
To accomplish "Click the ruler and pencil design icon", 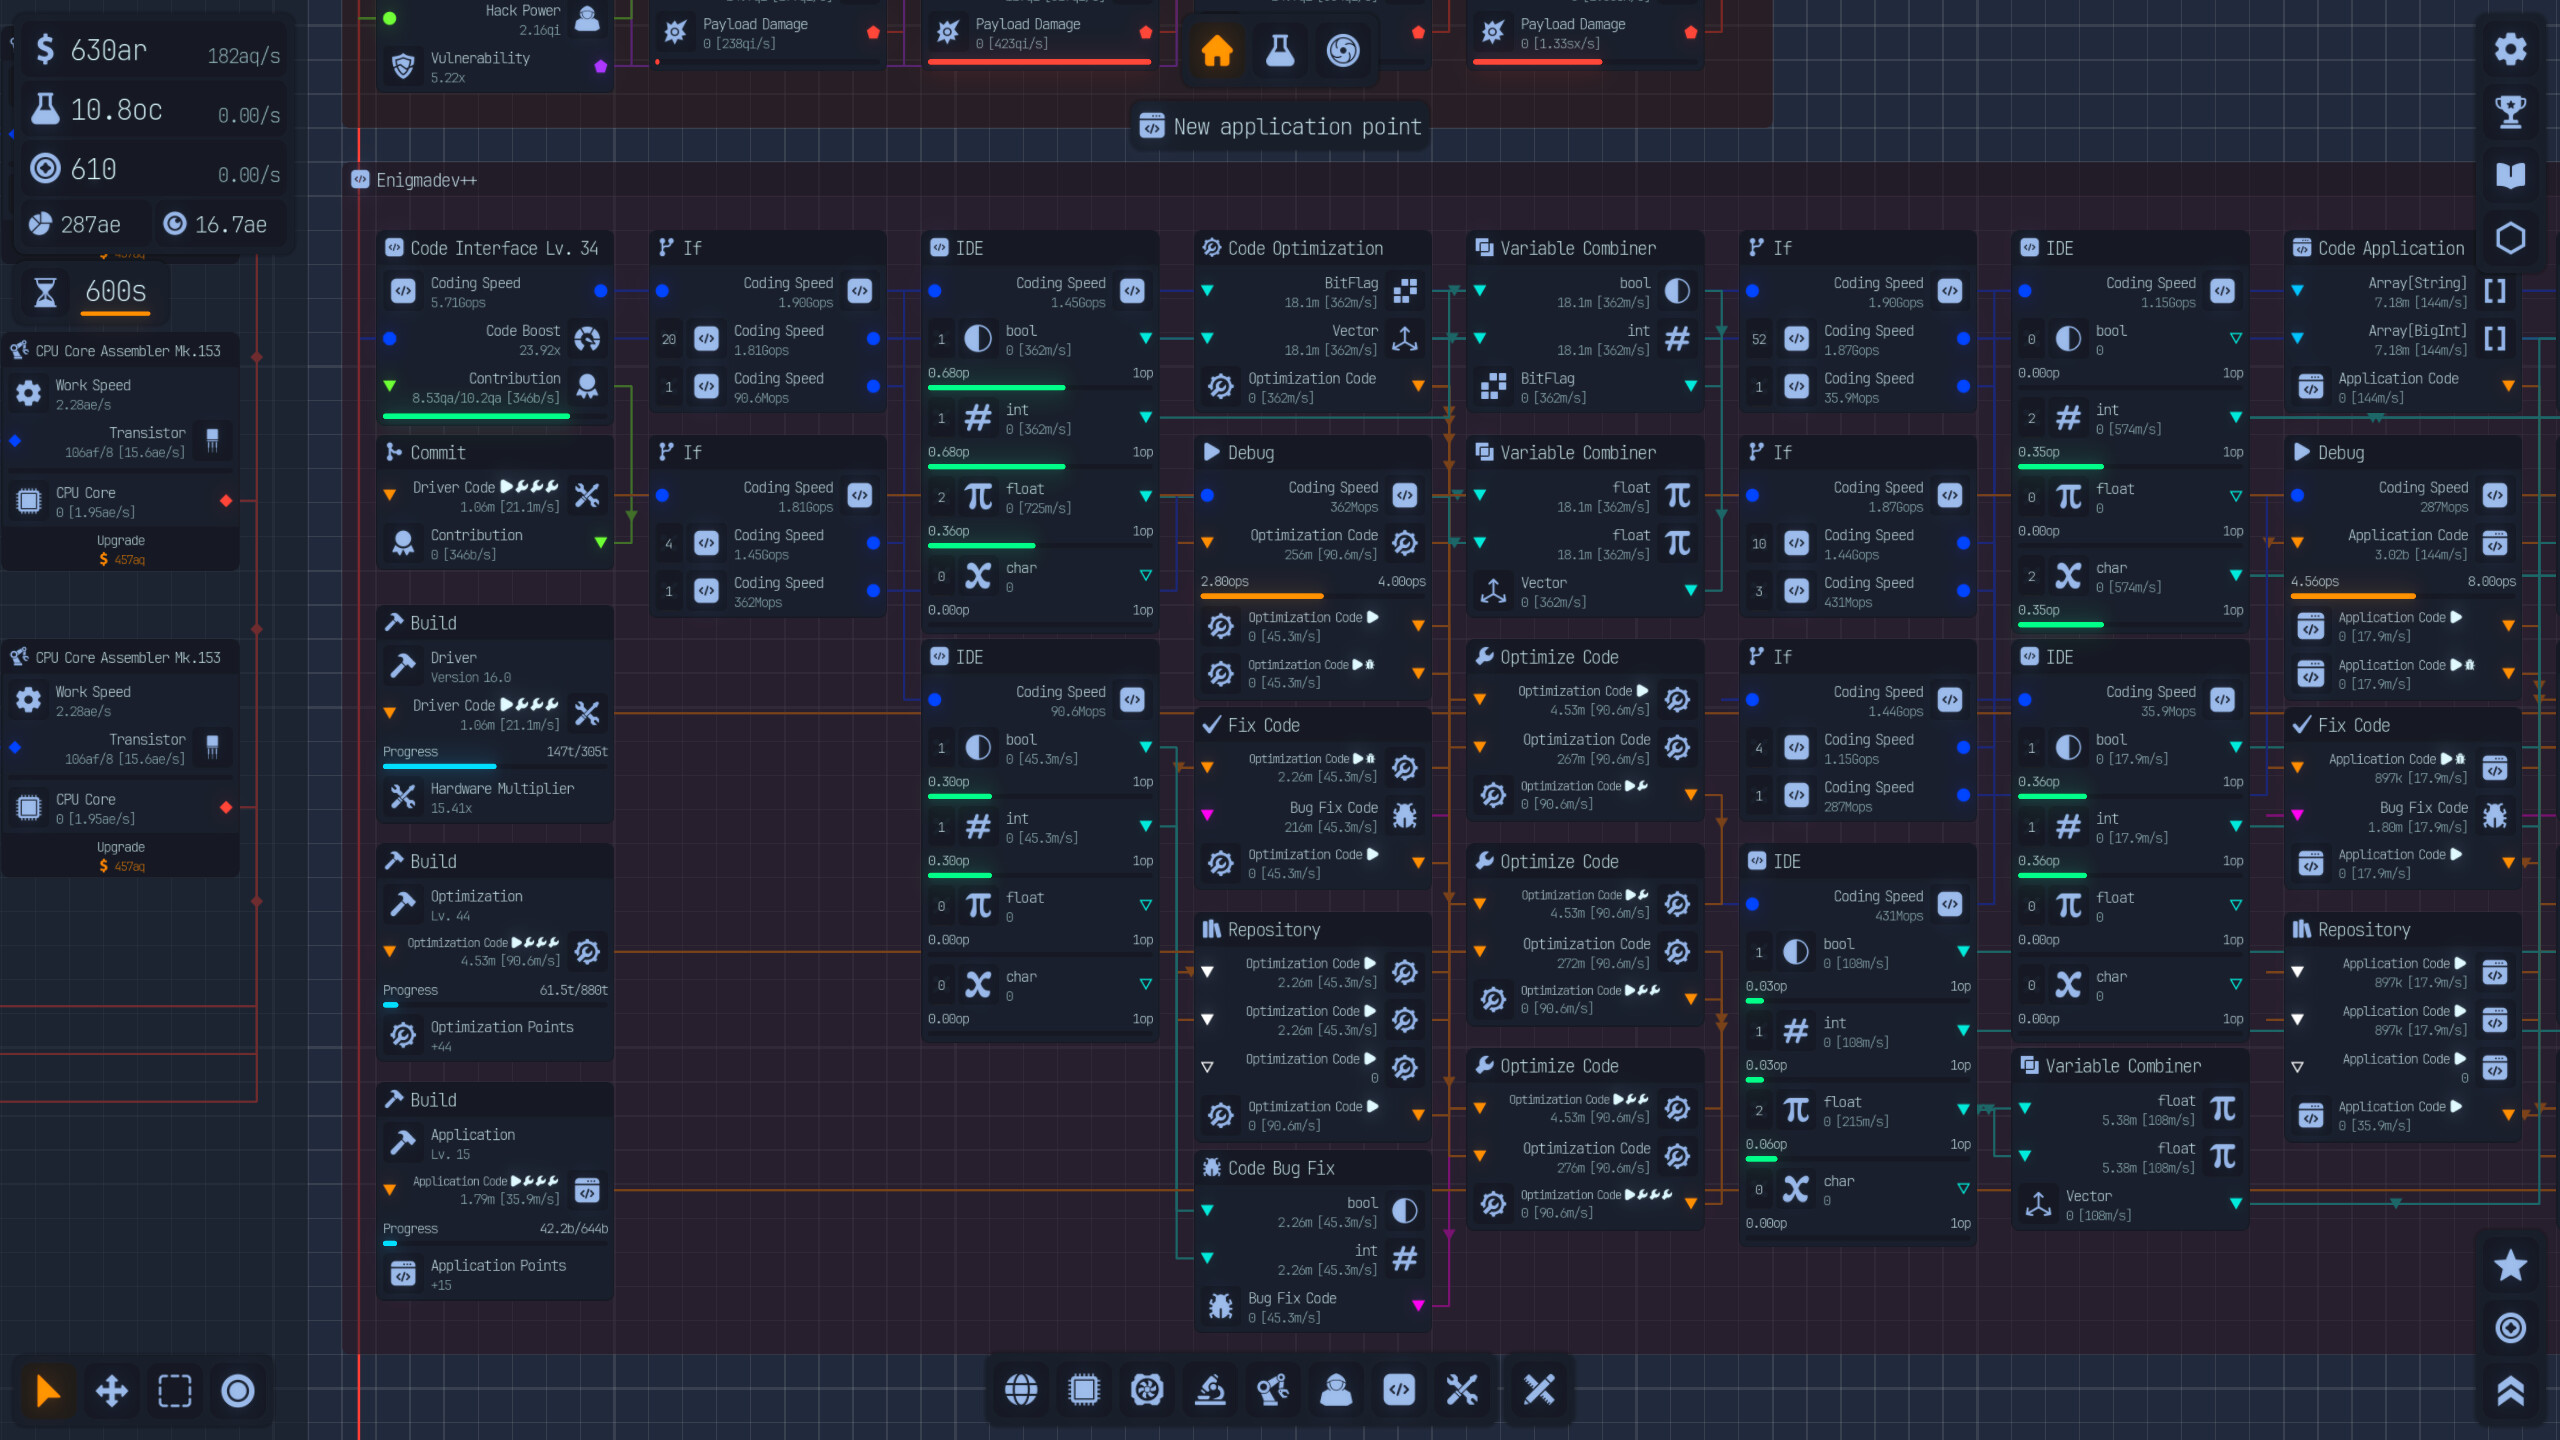I will pos(1539,1389).
